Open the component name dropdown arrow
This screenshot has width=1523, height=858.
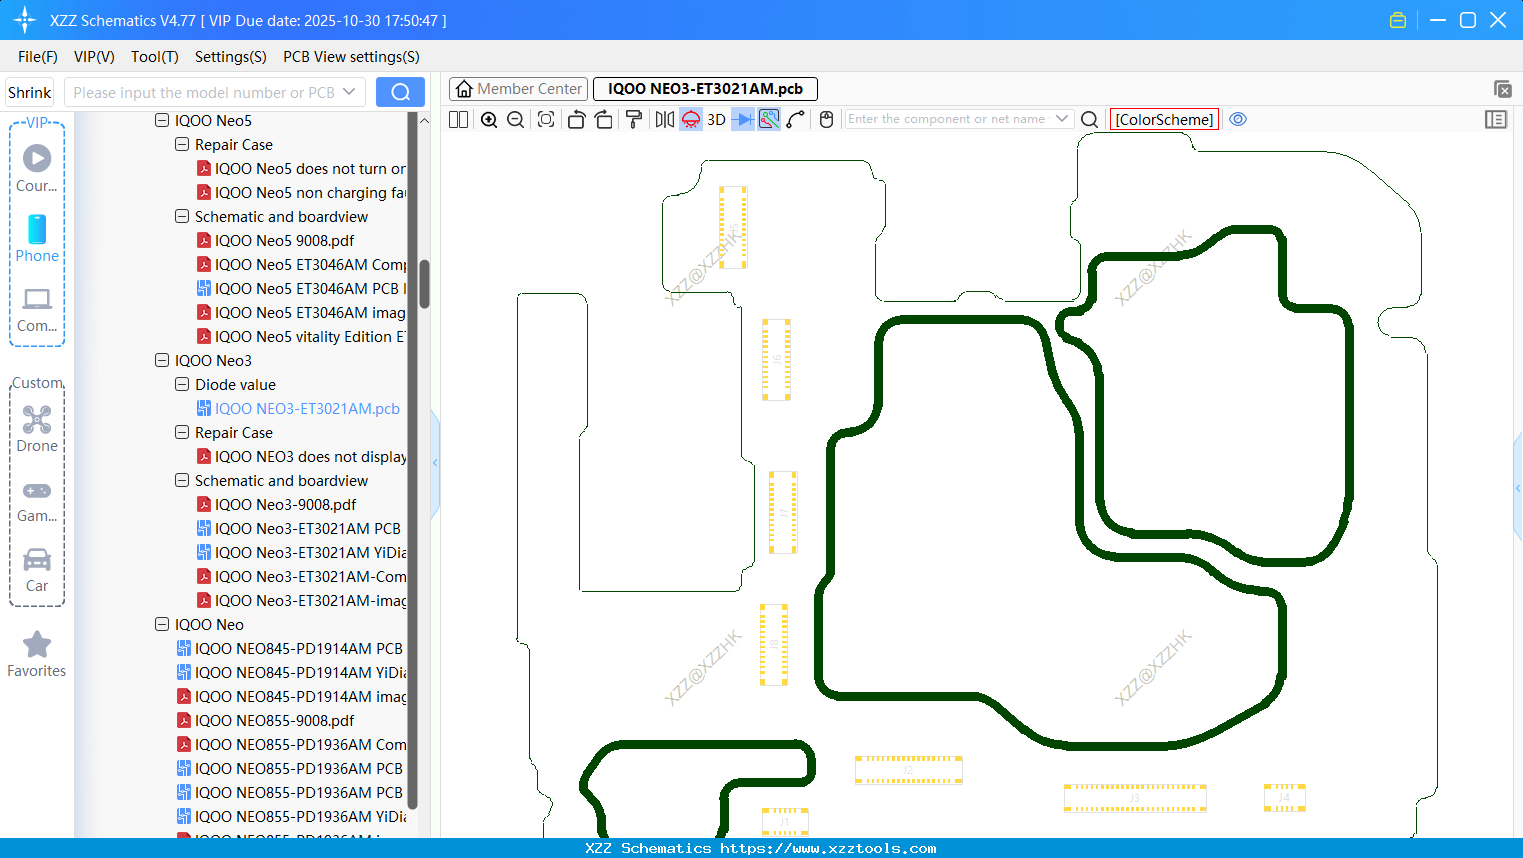tap(1062, 119)
